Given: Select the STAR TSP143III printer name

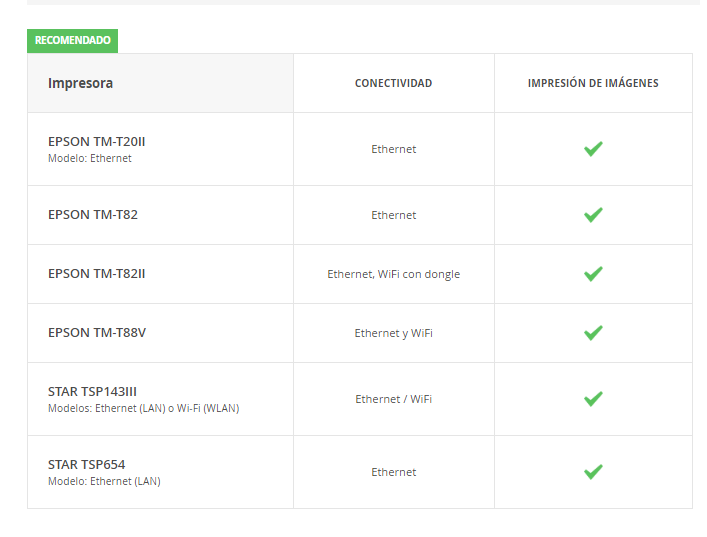Looking at the screenshot, I should pos(92,391).
